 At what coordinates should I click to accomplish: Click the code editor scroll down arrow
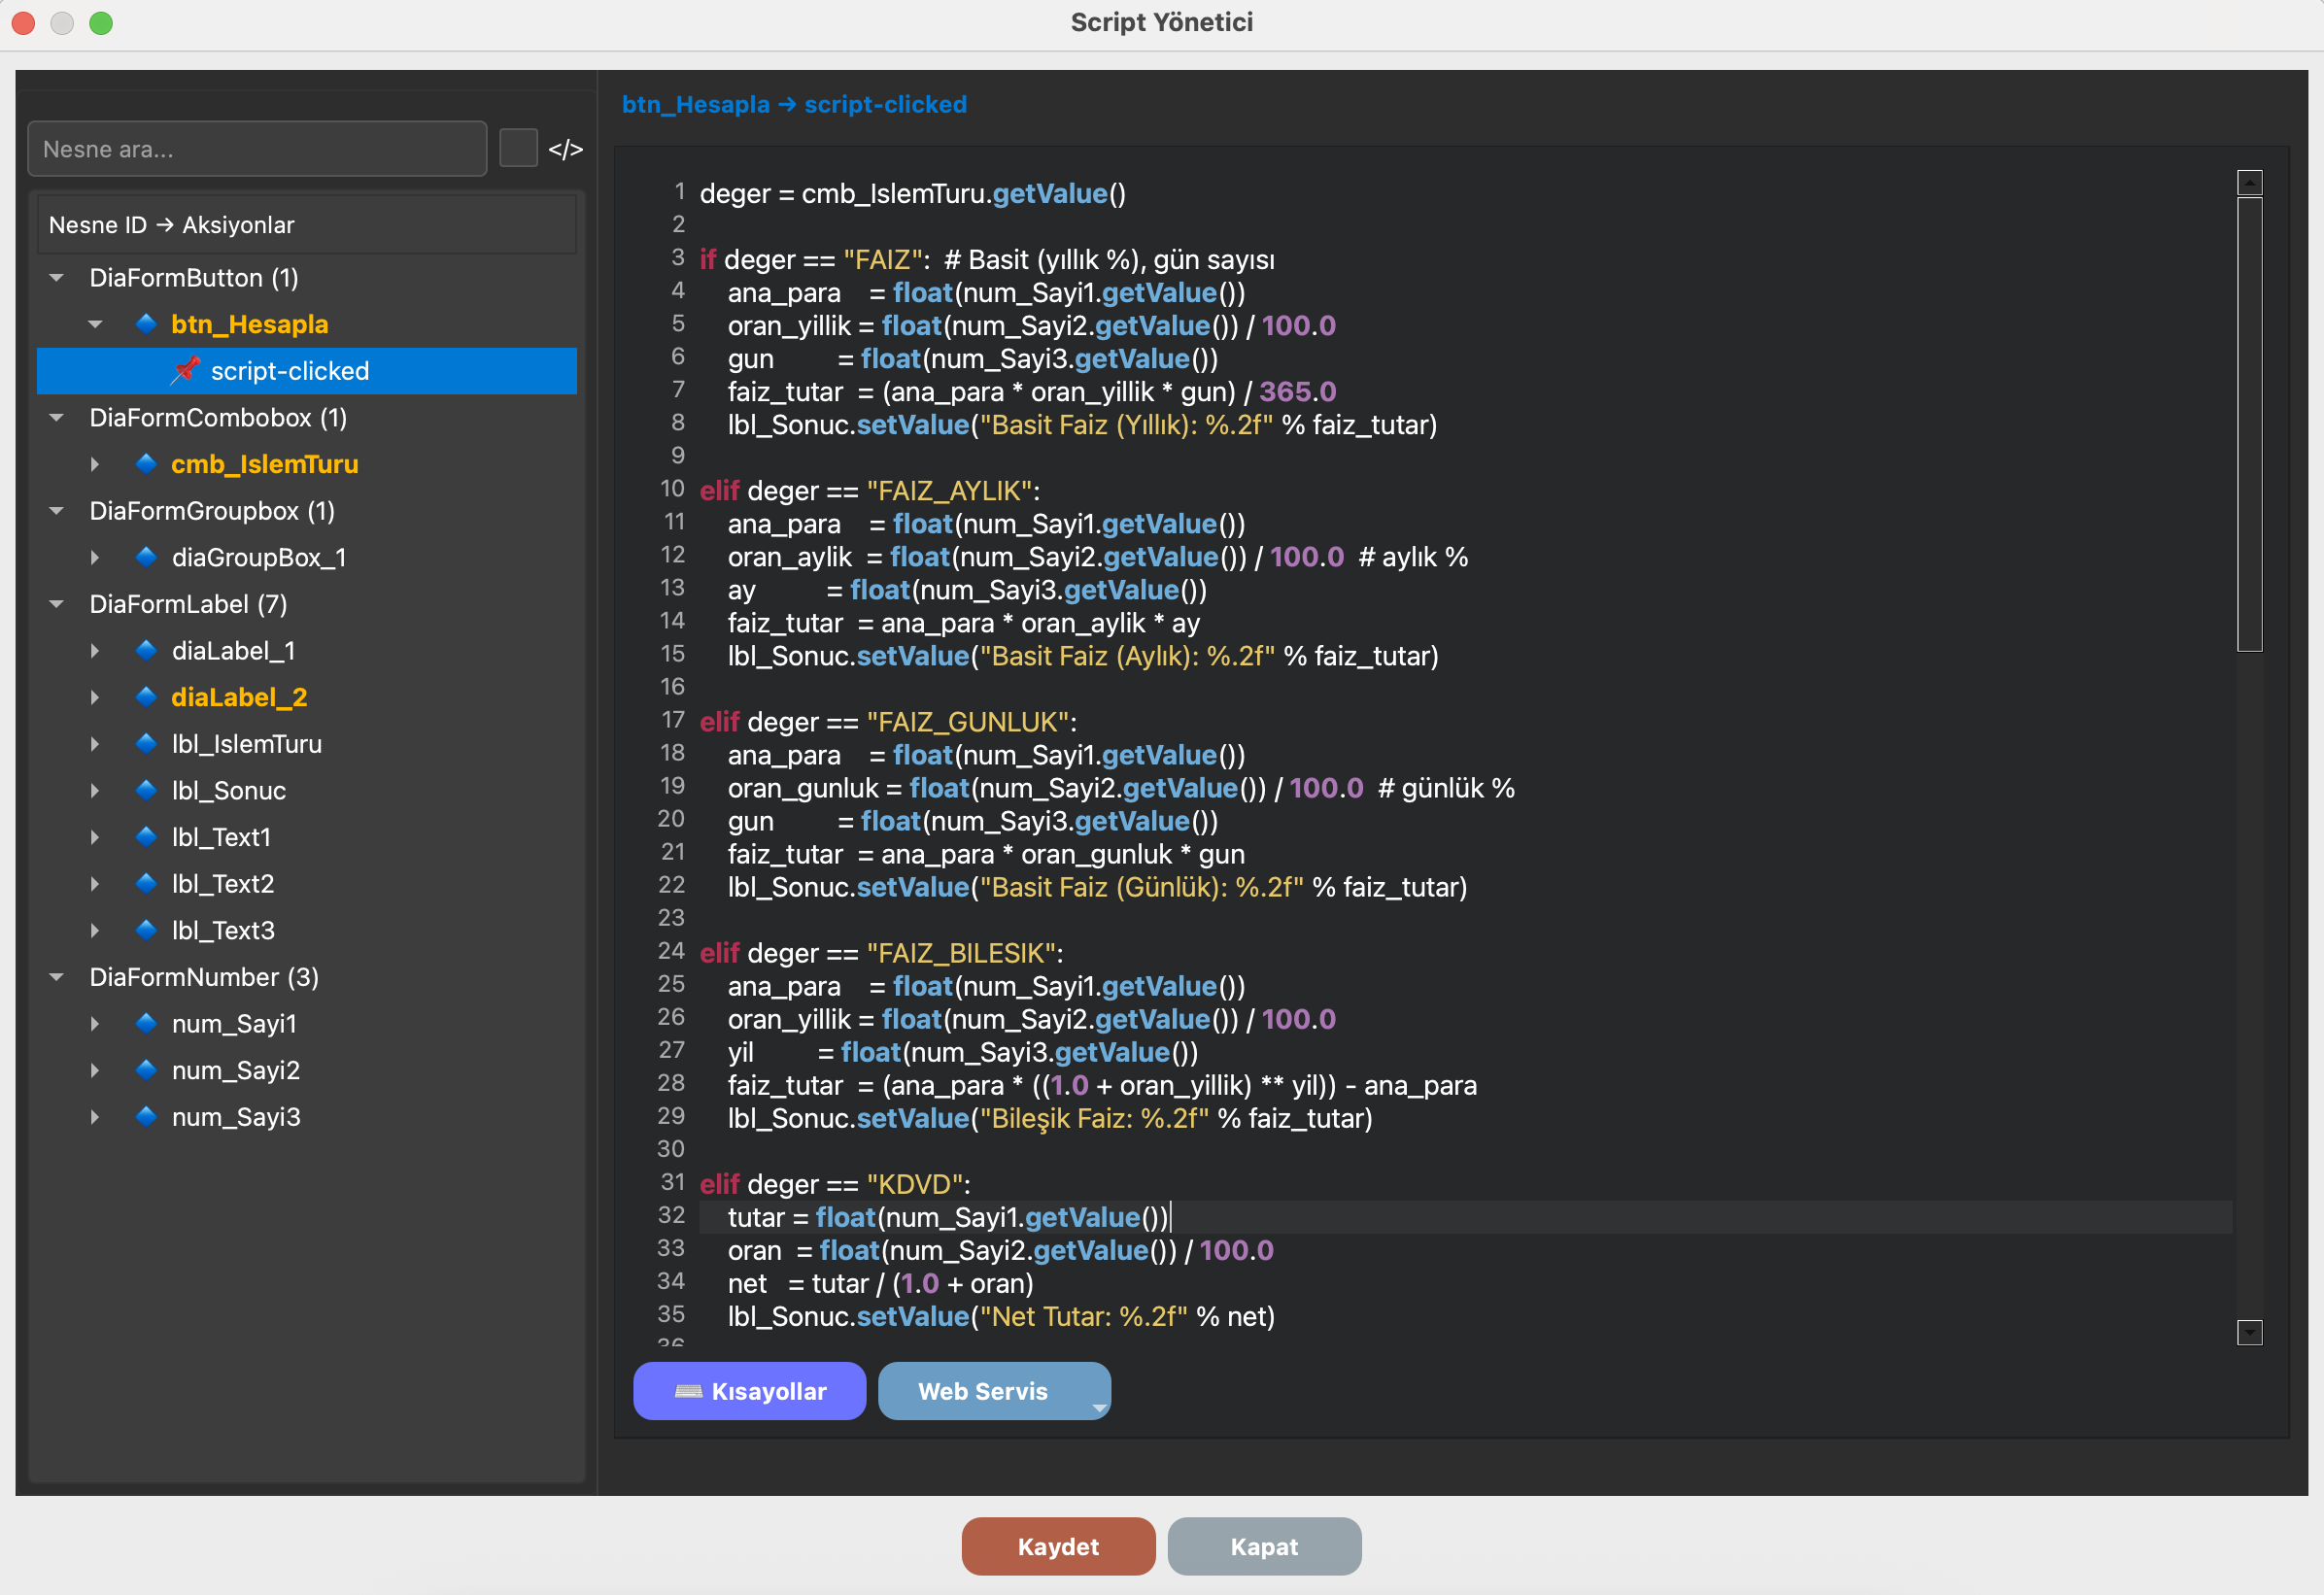tap(2249, 1332)
